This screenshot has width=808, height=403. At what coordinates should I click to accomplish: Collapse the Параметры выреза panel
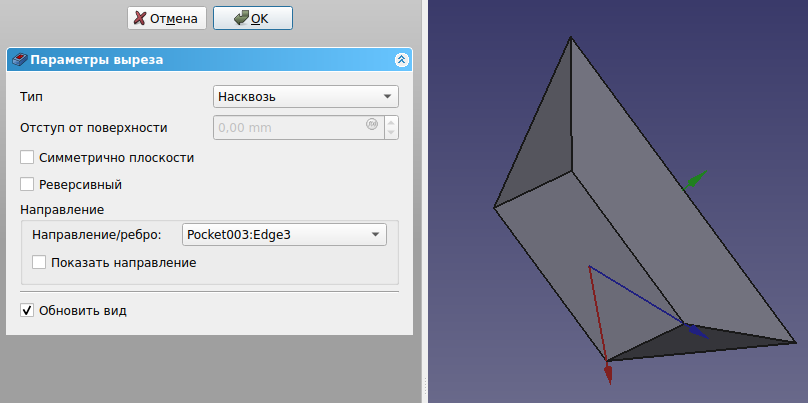click(x=402, y=60)
